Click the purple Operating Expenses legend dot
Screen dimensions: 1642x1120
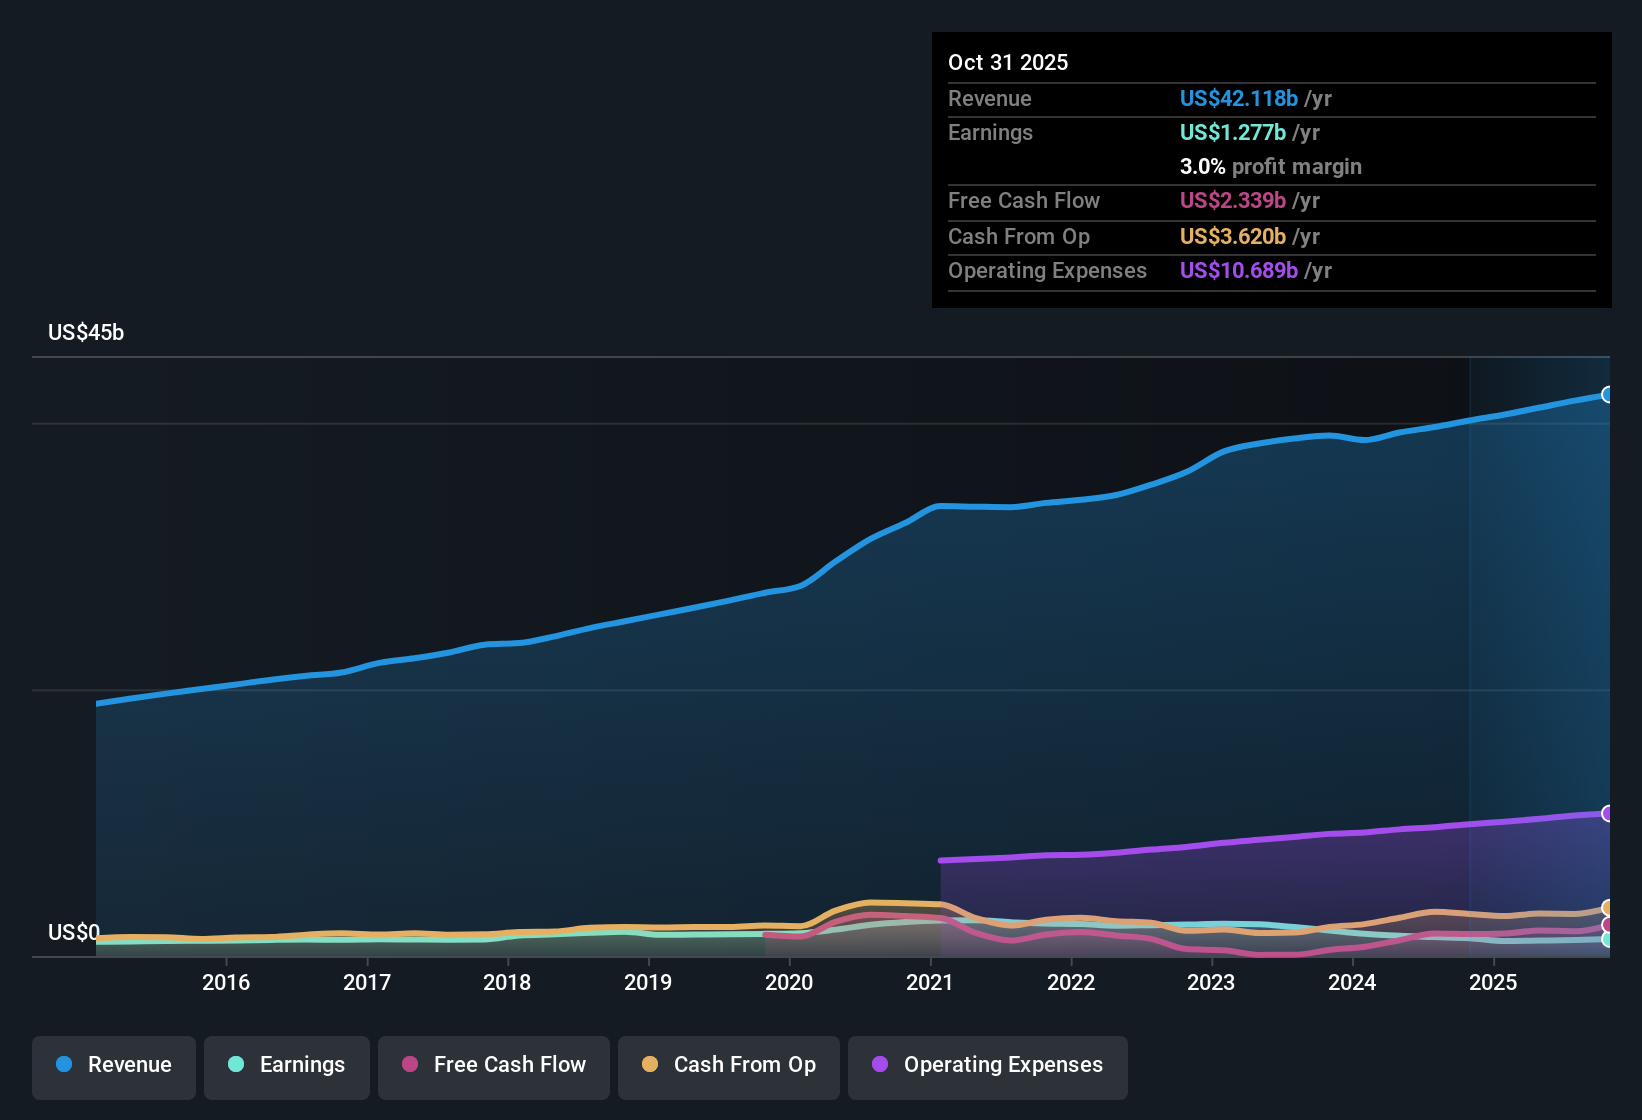coord(878,1065)
